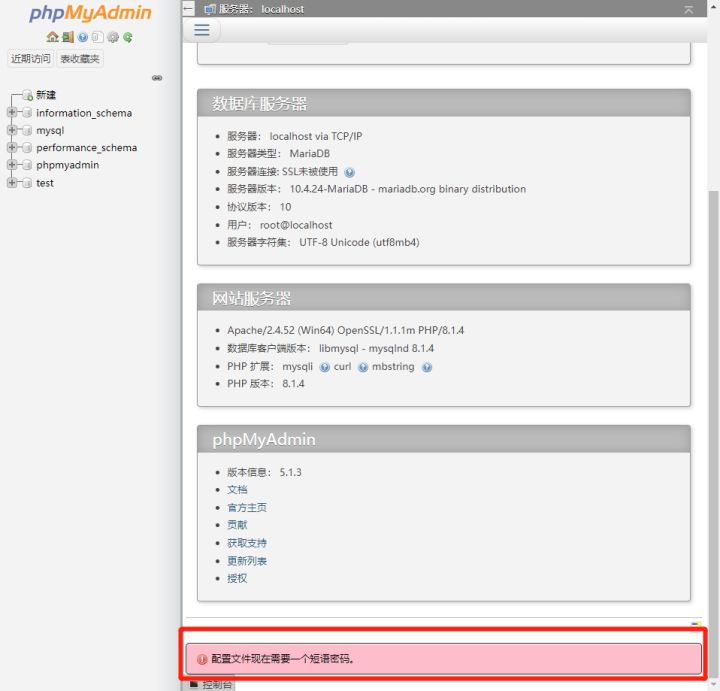Open navigation panel settings gear icon
This screenshot has width=720, height=691.
112,37
